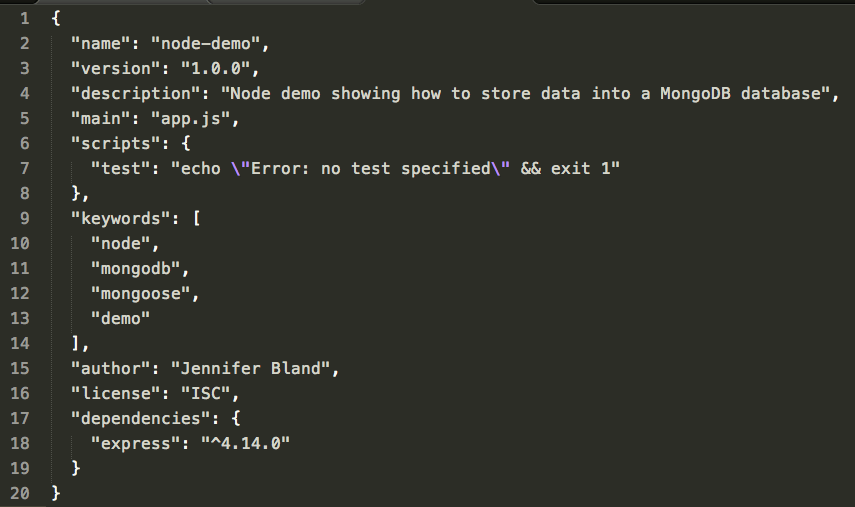Click the "keywords" key

tap(115, 218)
